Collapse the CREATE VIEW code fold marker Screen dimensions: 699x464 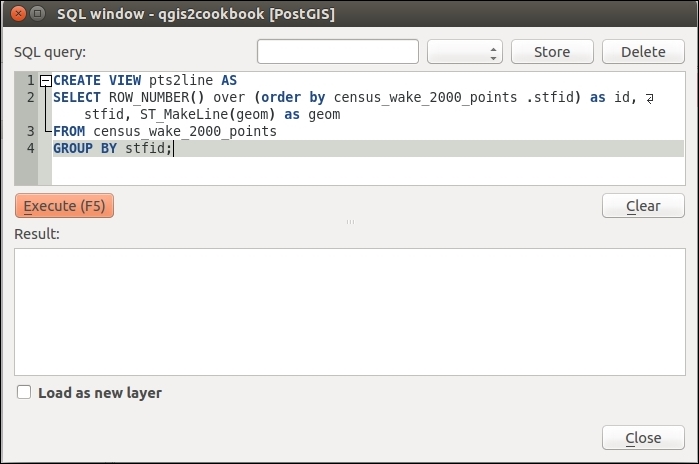point(45,80)
